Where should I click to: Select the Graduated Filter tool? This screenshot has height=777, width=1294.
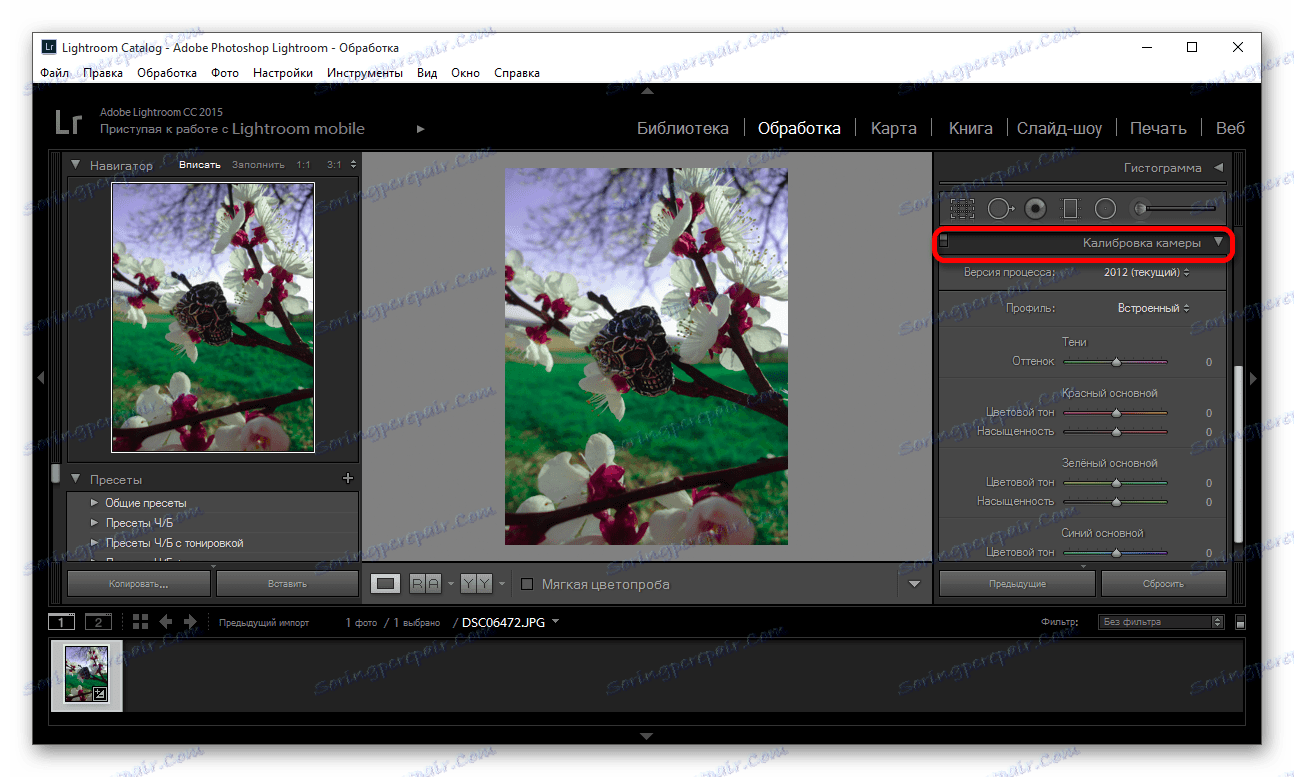tap(1070, 208)
